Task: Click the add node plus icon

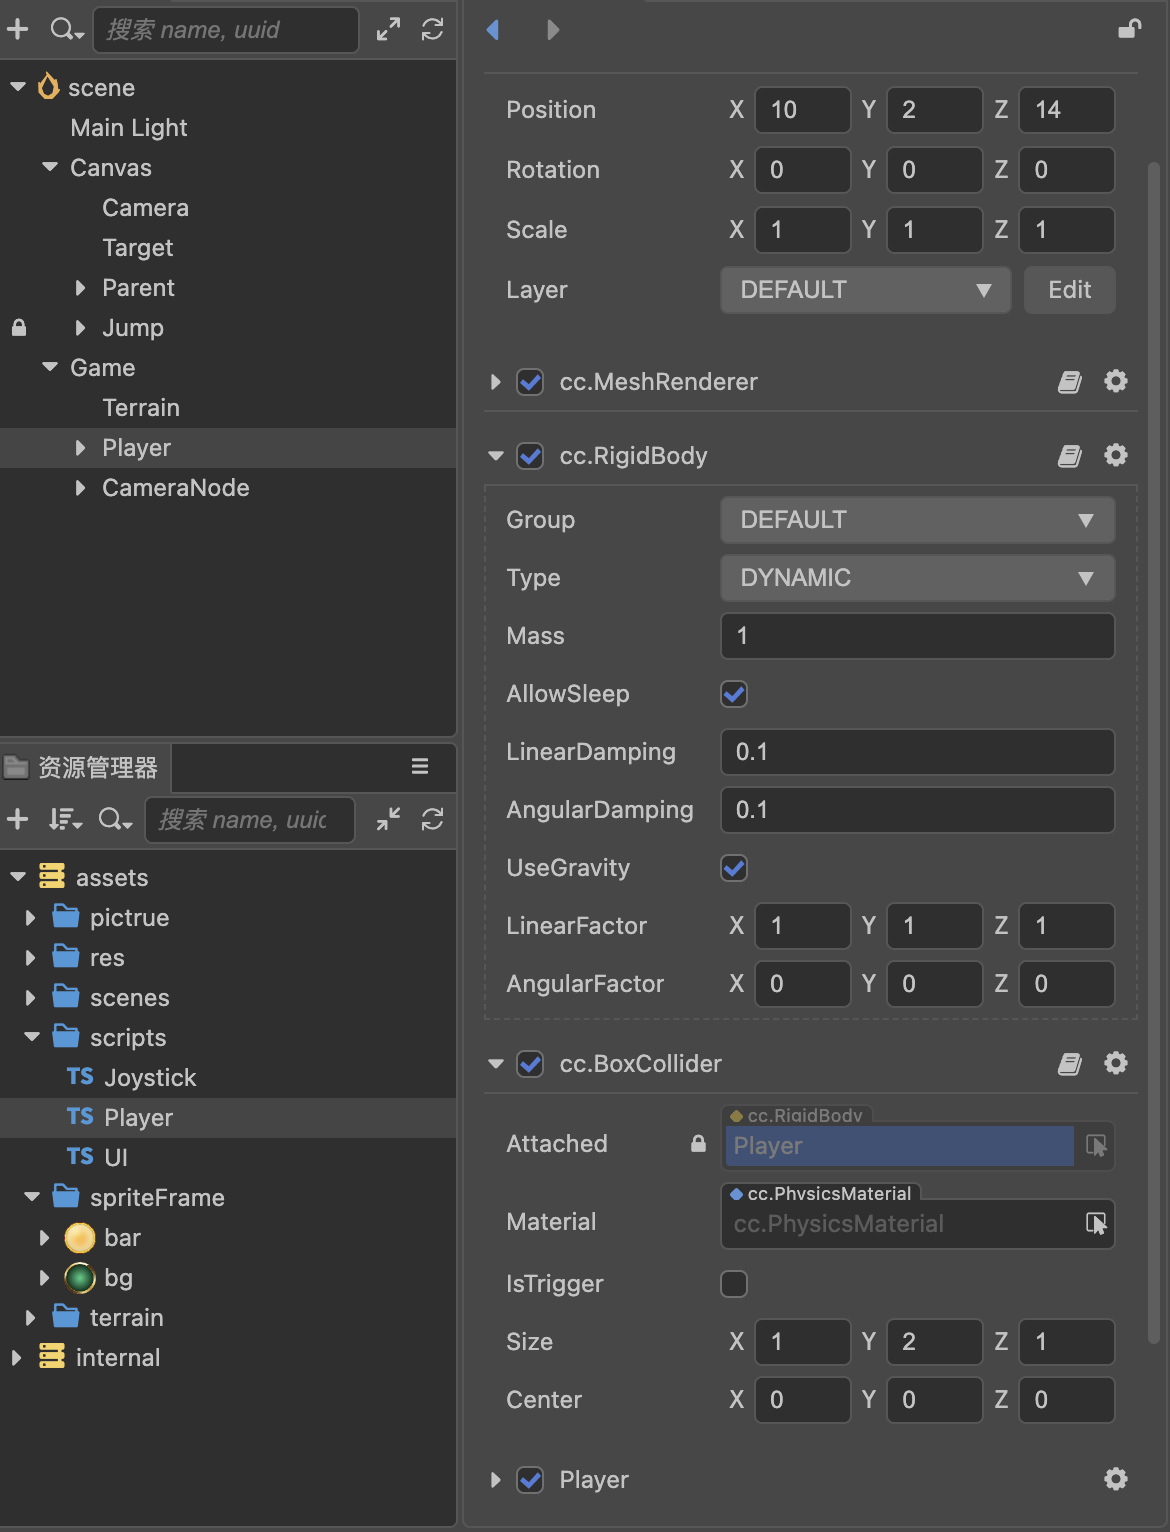Action: pos(18,30)
